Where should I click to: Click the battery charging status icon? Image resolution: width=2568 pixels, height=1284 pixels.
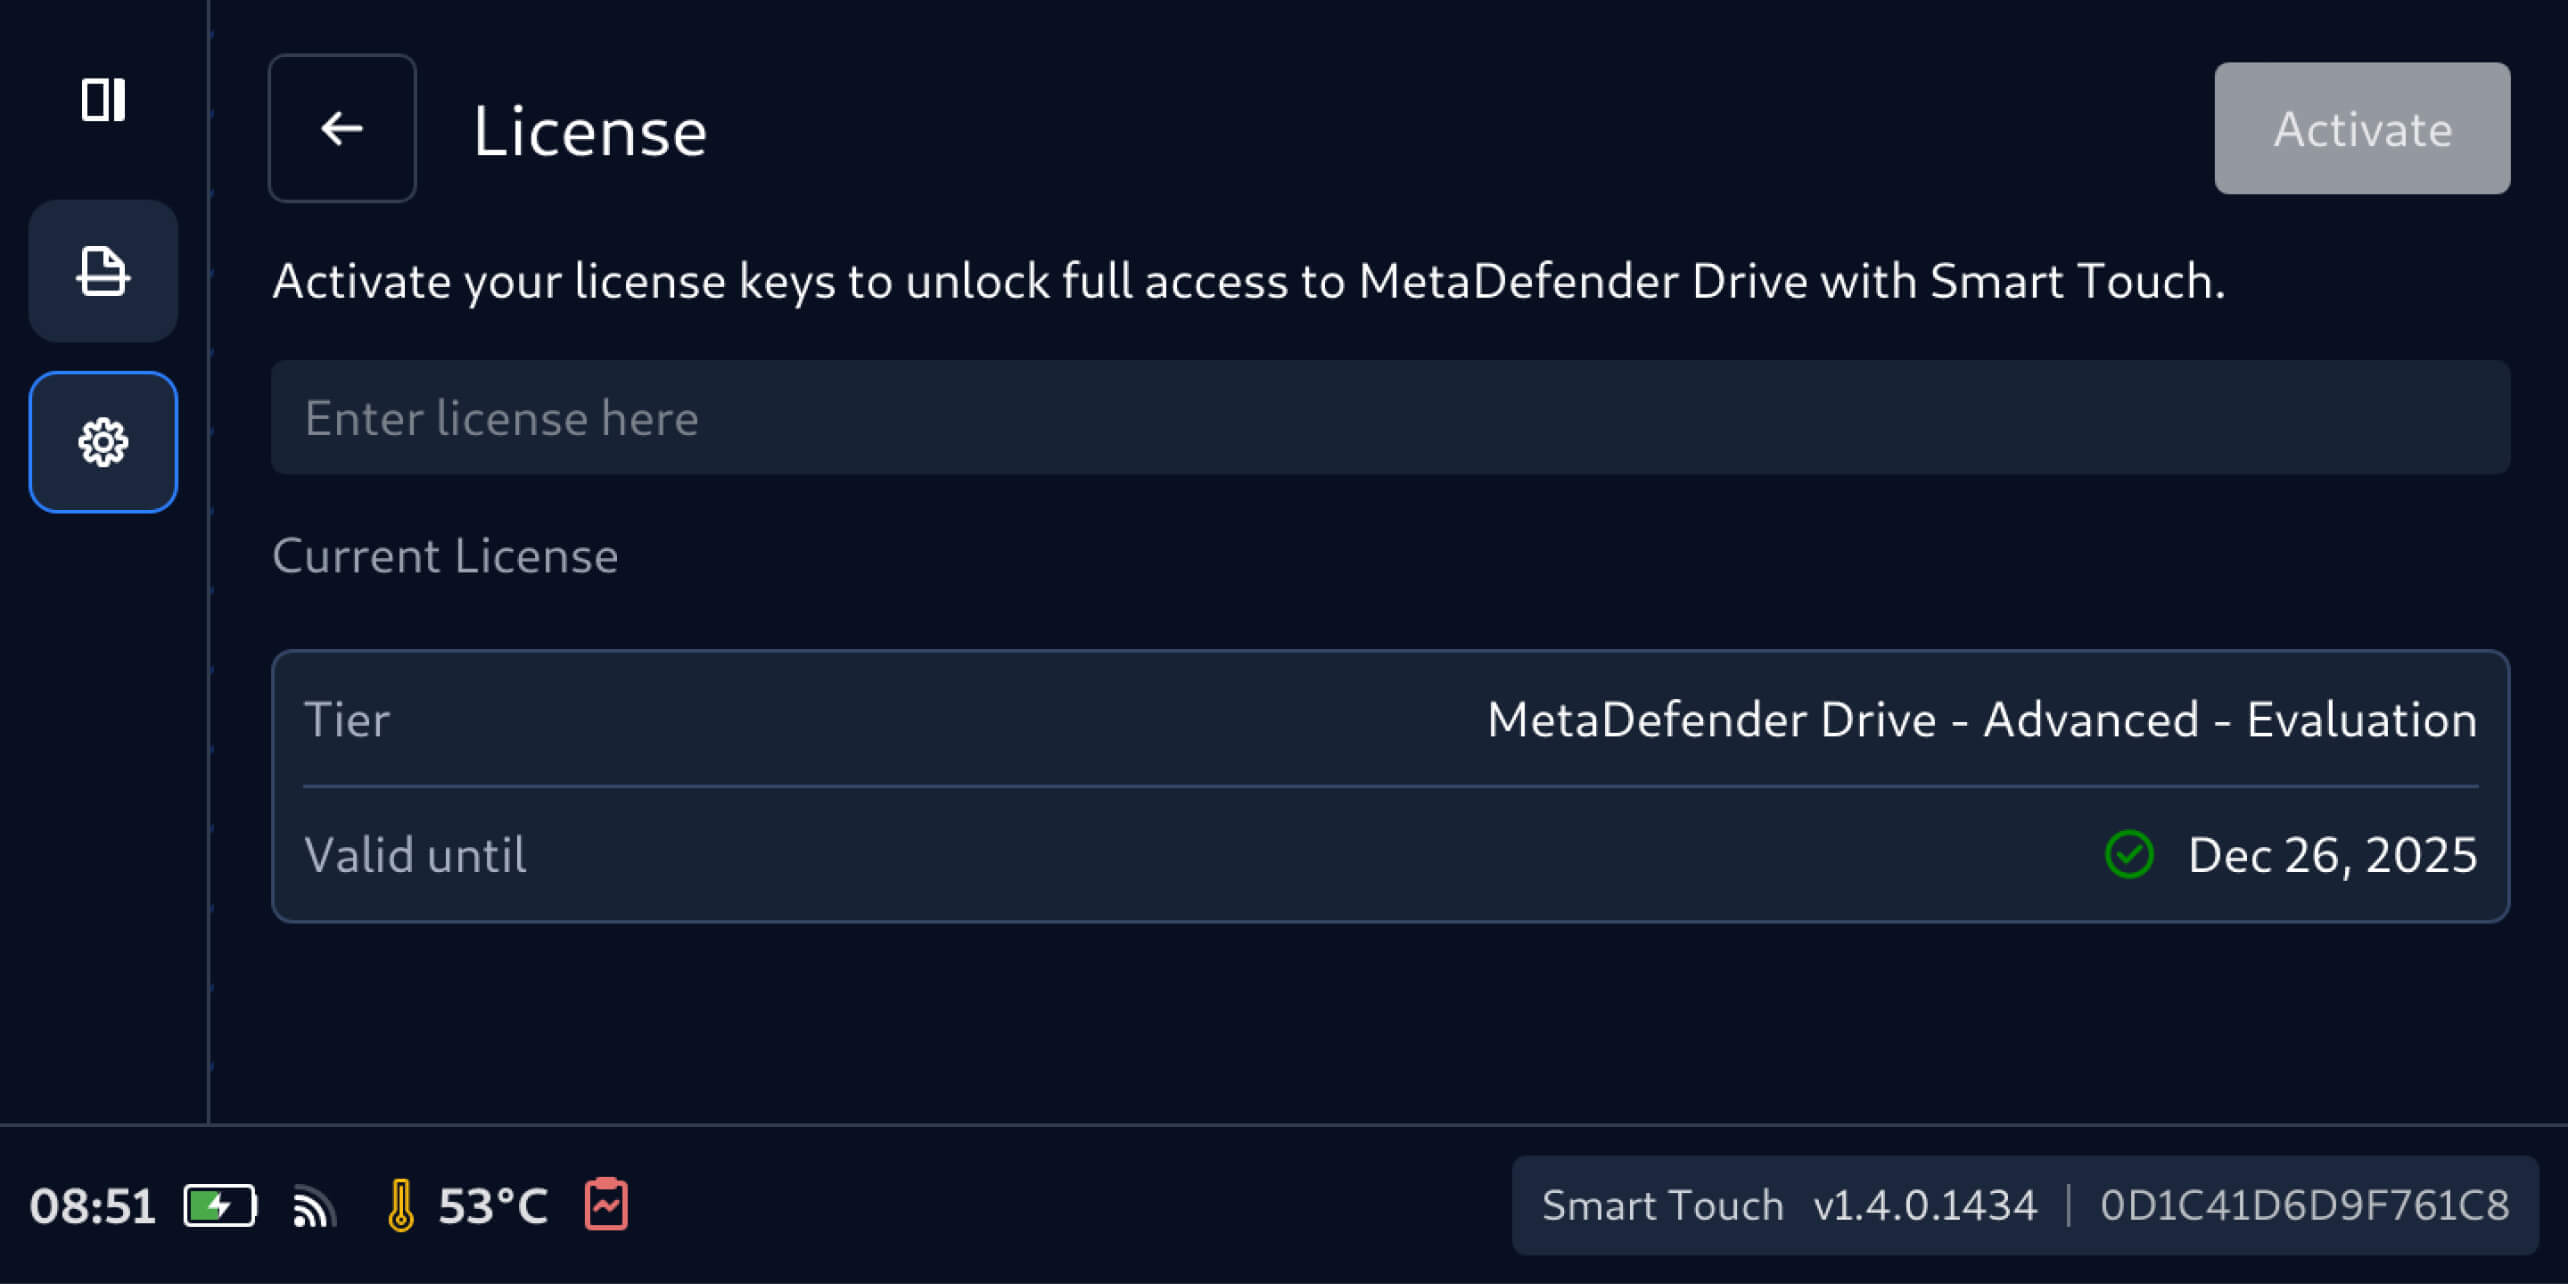(x=220, y=1205)
